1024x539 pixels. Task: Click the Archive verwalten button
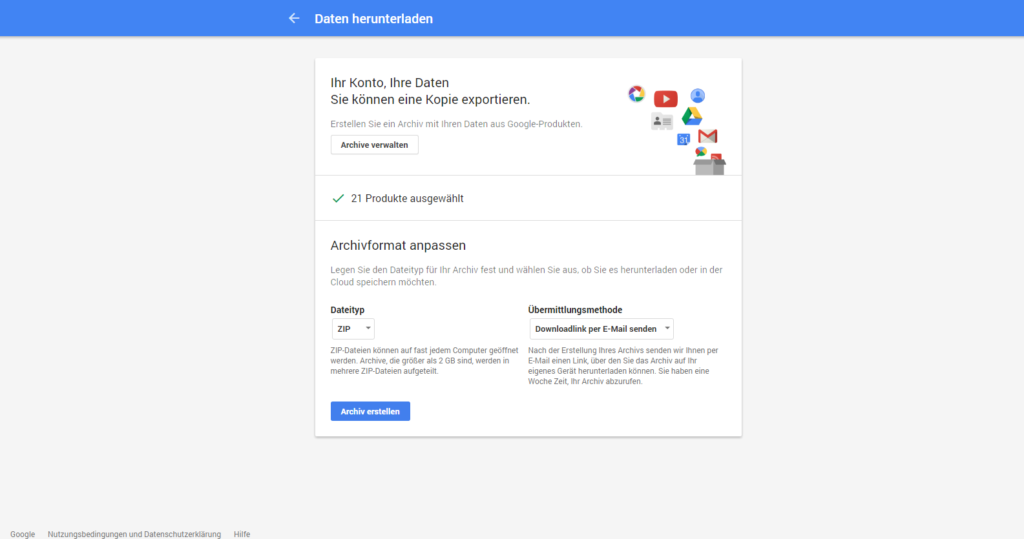click(x=375, y=145)
